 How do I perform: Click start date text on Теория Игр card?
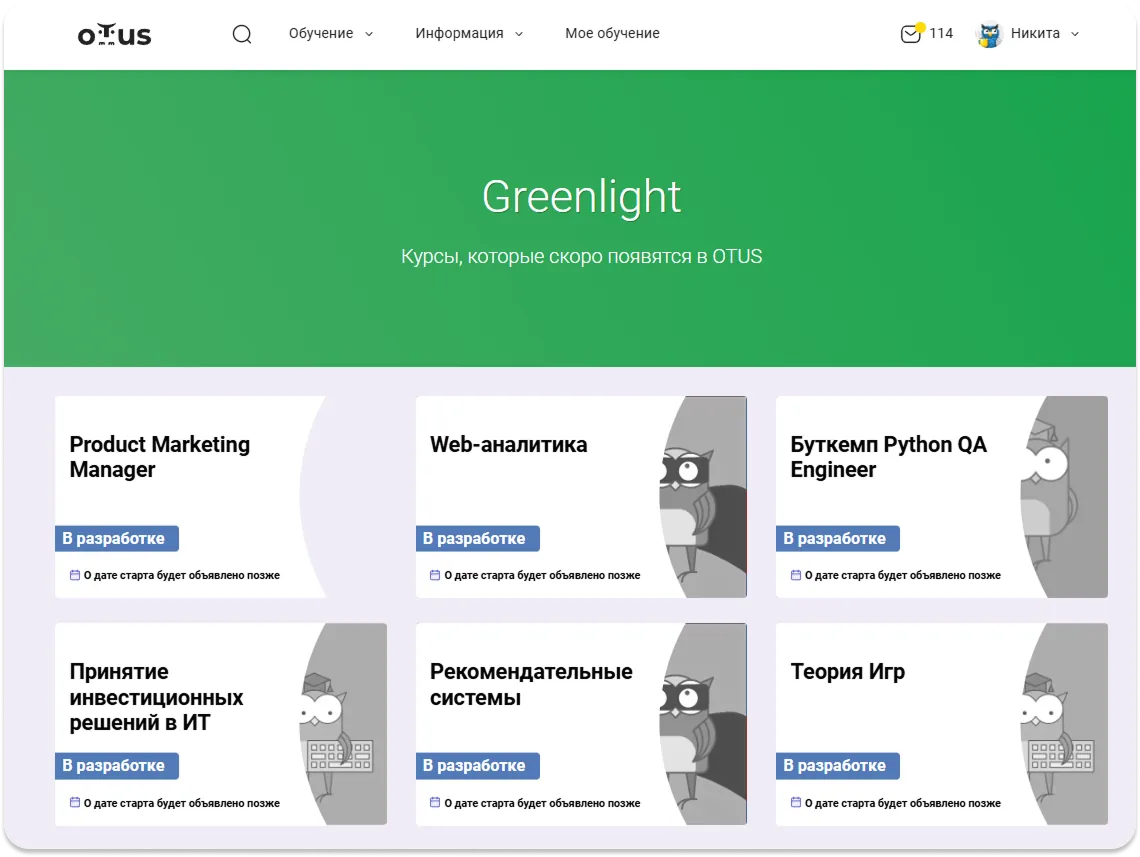coord(903,803)
